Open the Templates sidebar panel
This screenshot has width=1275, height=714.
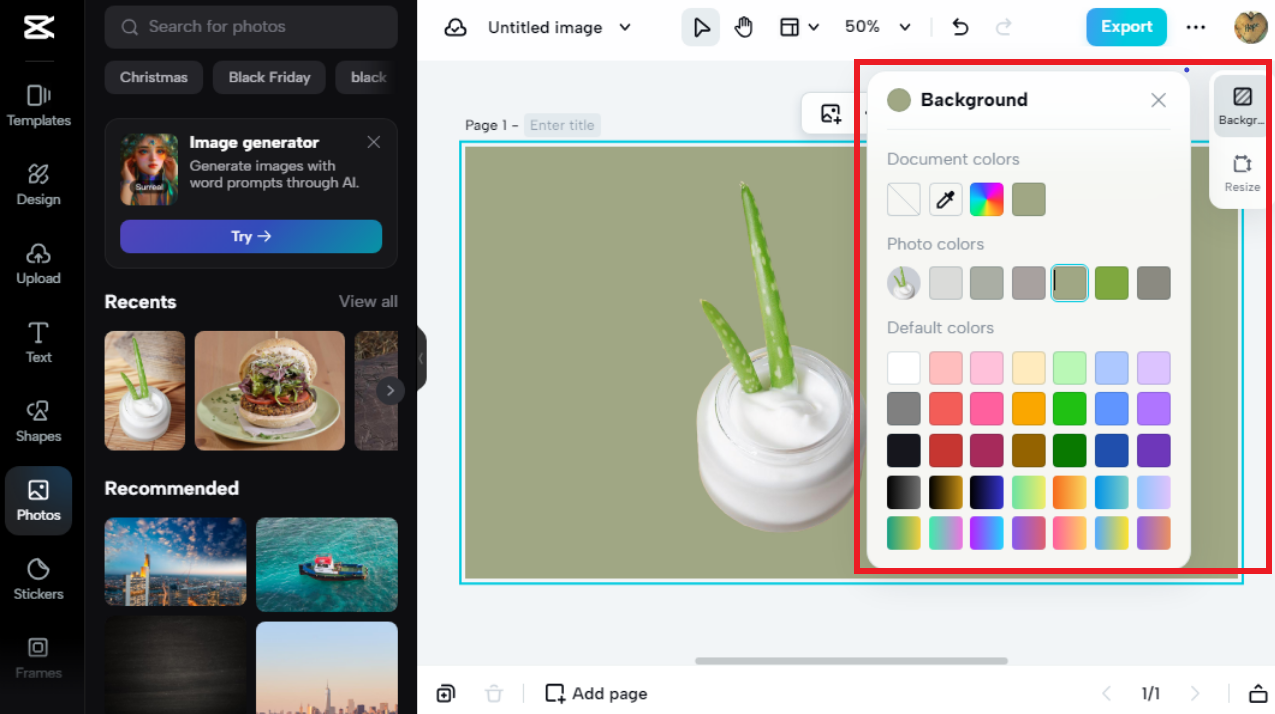click(x=39, y=106)
